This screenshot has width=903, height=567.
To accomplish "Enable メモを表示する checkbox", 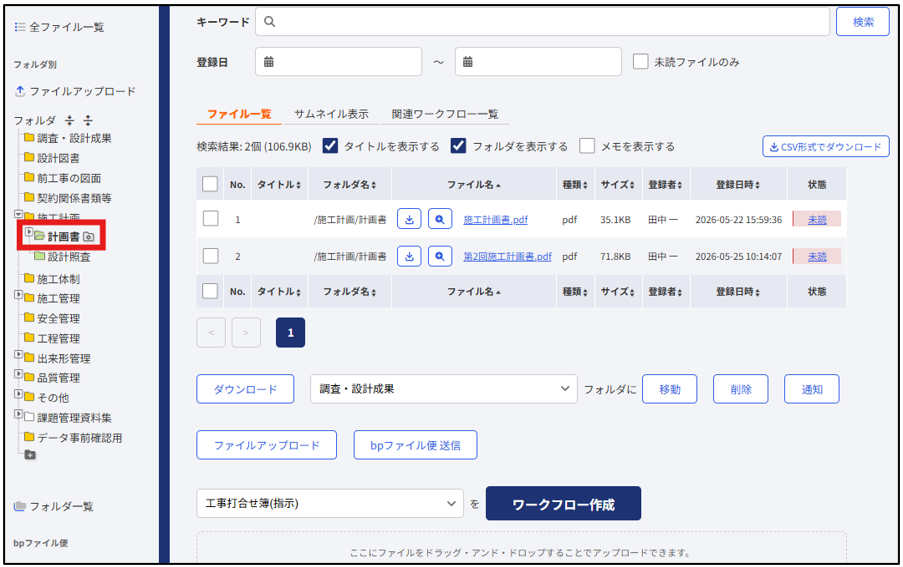I will click(587, 146).
